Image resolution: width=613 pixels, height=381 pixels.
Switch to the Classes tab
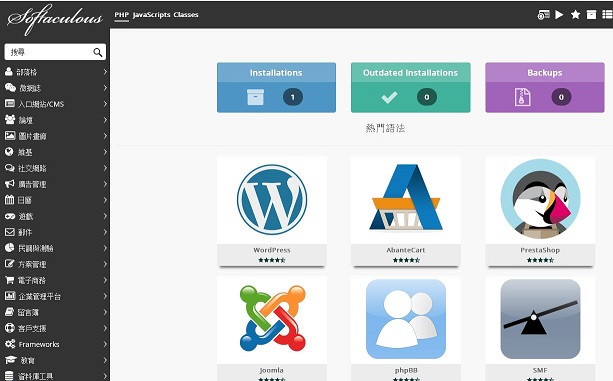[186, 15]
